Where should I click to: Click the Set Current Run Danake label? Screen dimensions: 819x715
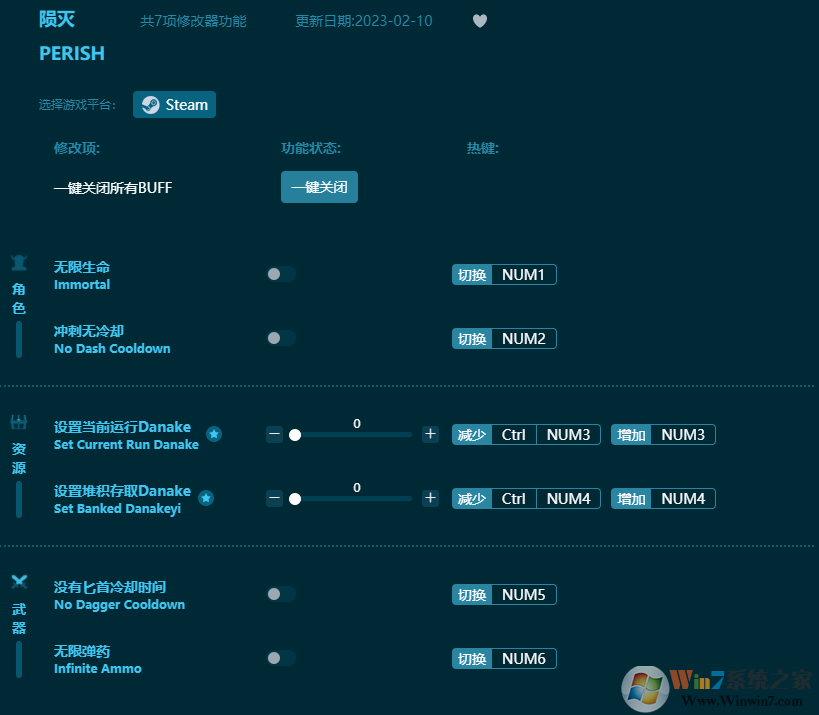coord(126,444)
